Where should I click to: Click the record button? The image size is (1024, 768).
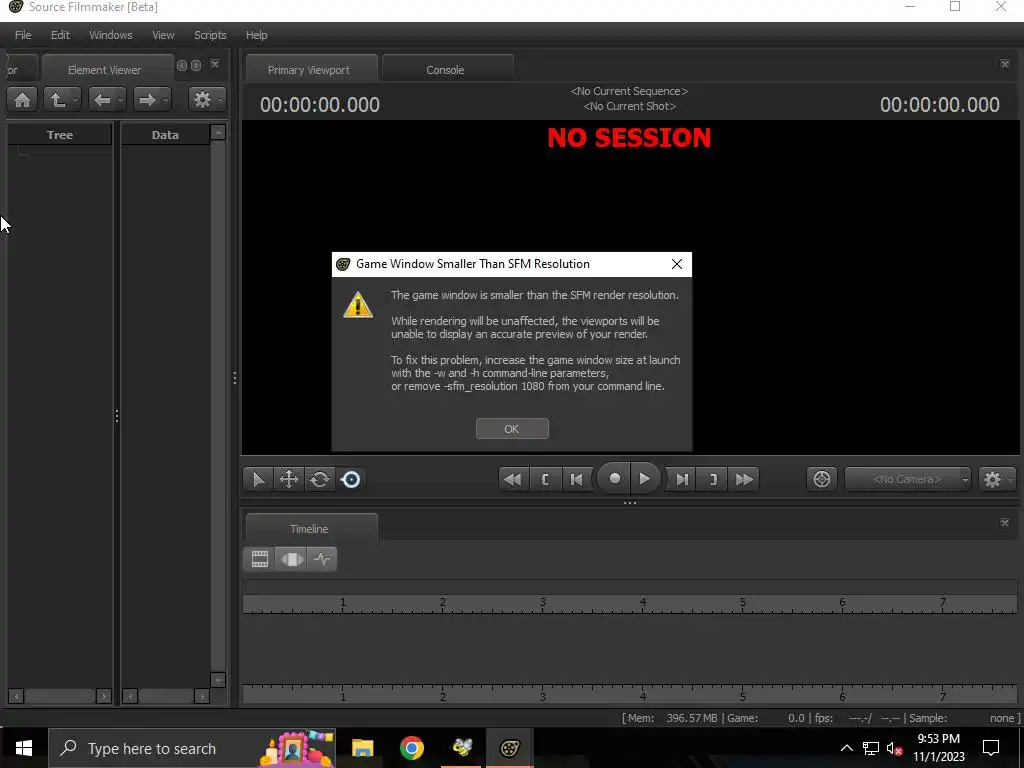614,479
